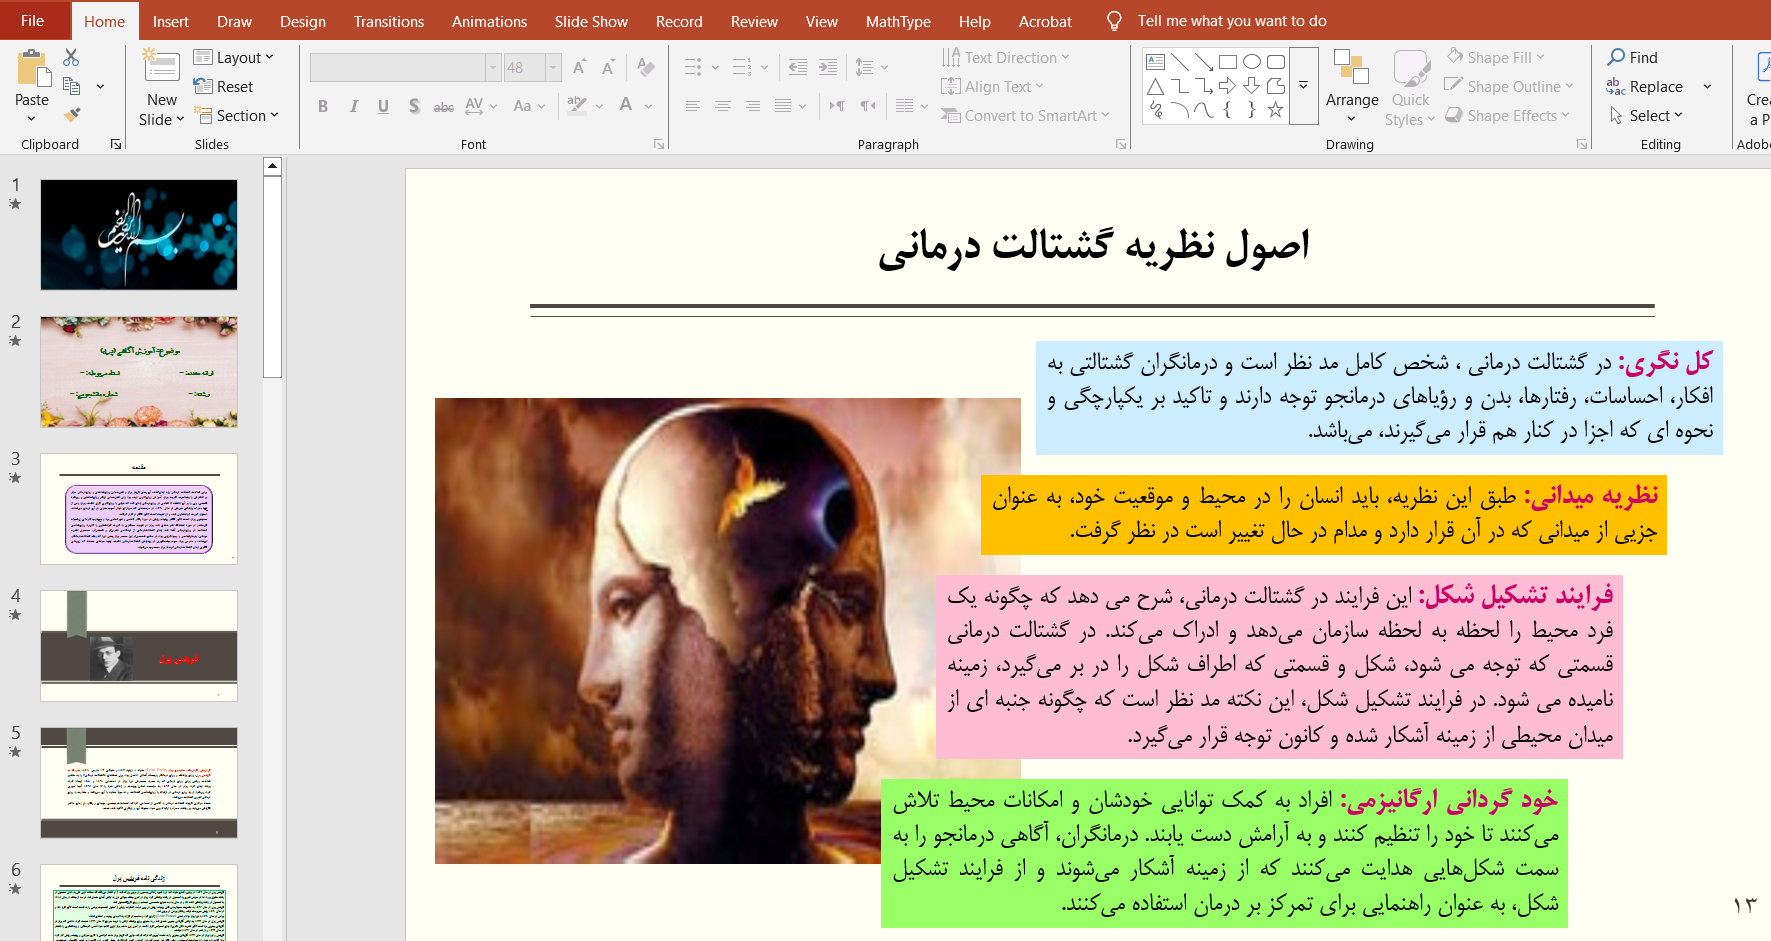Click the Format Painter brush icon
Viewport: 1771px width, 941px height.
click(x=71, y=115)
